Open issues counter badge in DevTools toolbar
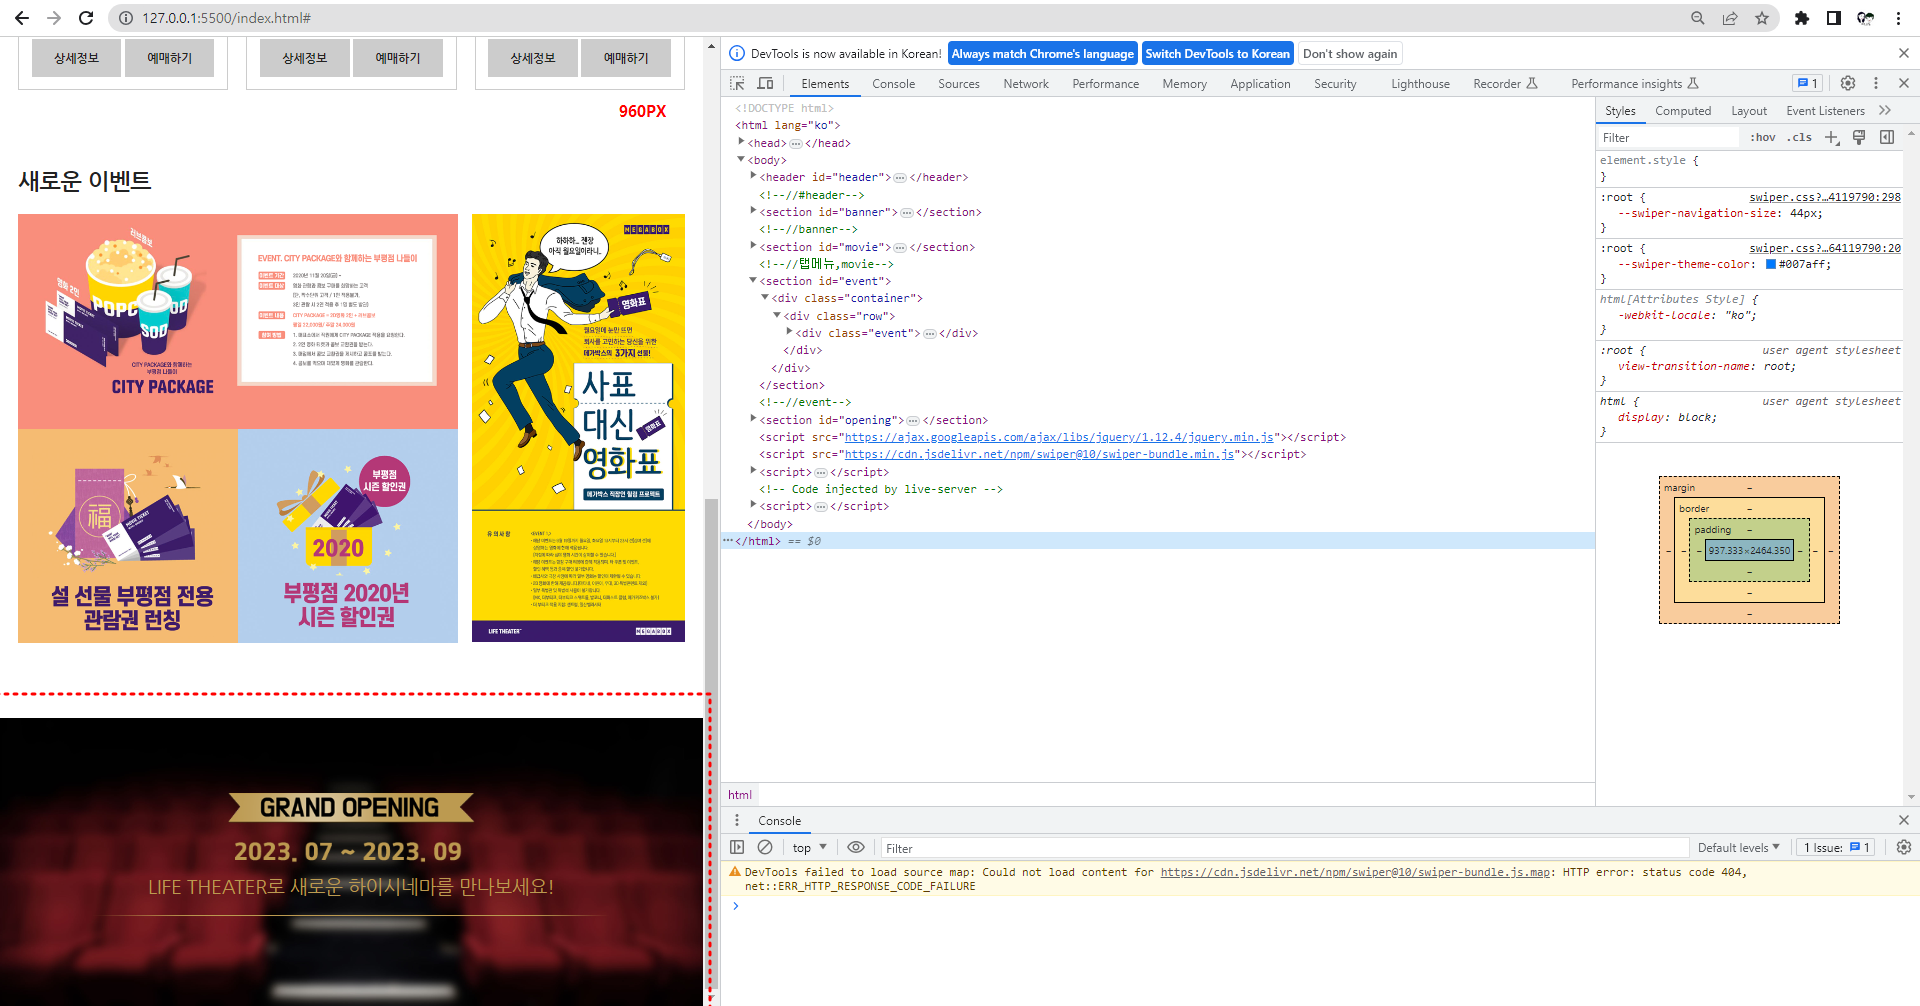The height and width of the screenshot is (1006, 1920). point(1808,84)
